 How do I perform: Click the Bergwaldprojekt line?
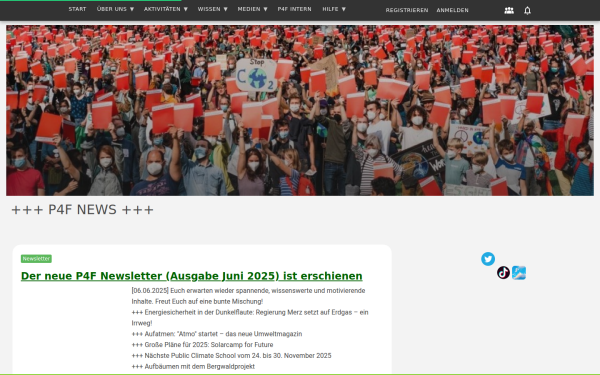coord(193,367)
